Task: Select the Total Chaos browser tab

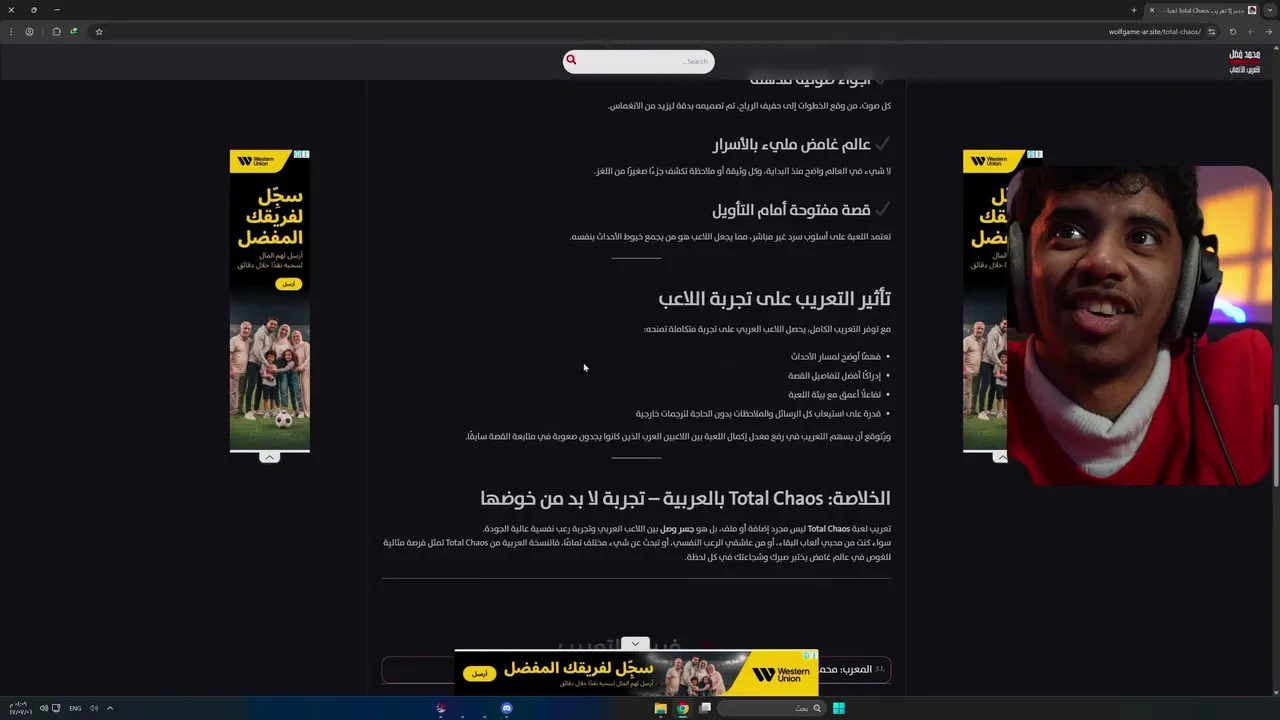Action: [1201, 10]
